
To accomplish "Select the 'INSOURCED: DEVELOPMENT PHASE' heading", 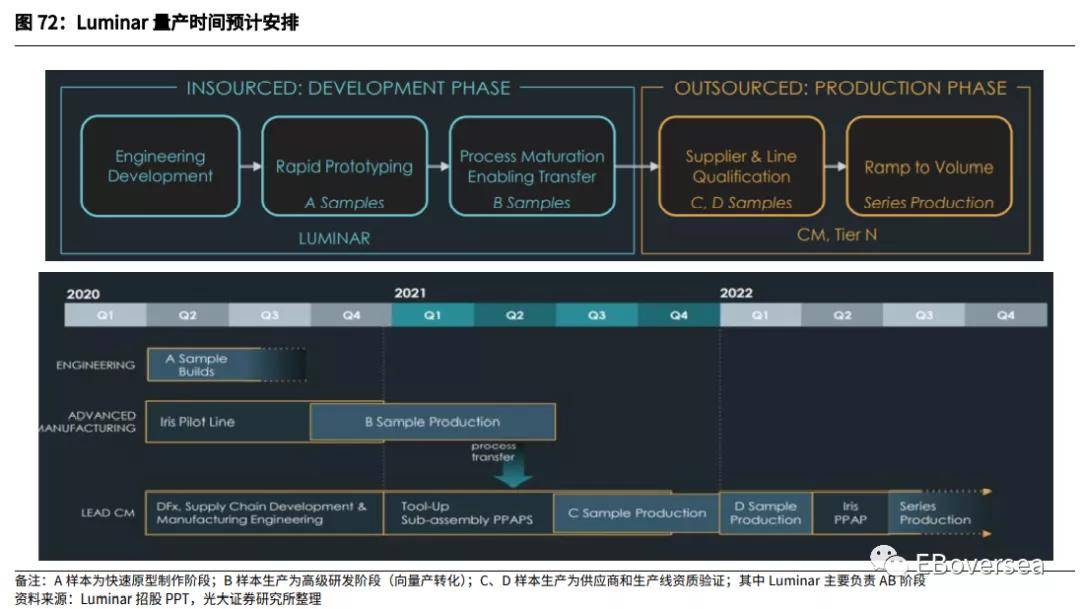I will pyautogui.click(x=348, y=88).
